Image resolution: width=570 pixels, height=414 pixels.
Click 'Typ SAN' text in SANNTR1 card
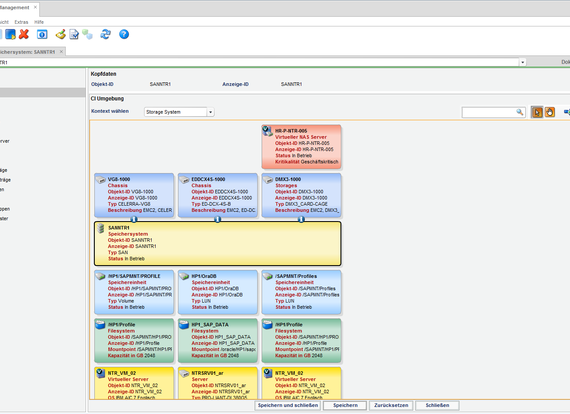[118, 253]
